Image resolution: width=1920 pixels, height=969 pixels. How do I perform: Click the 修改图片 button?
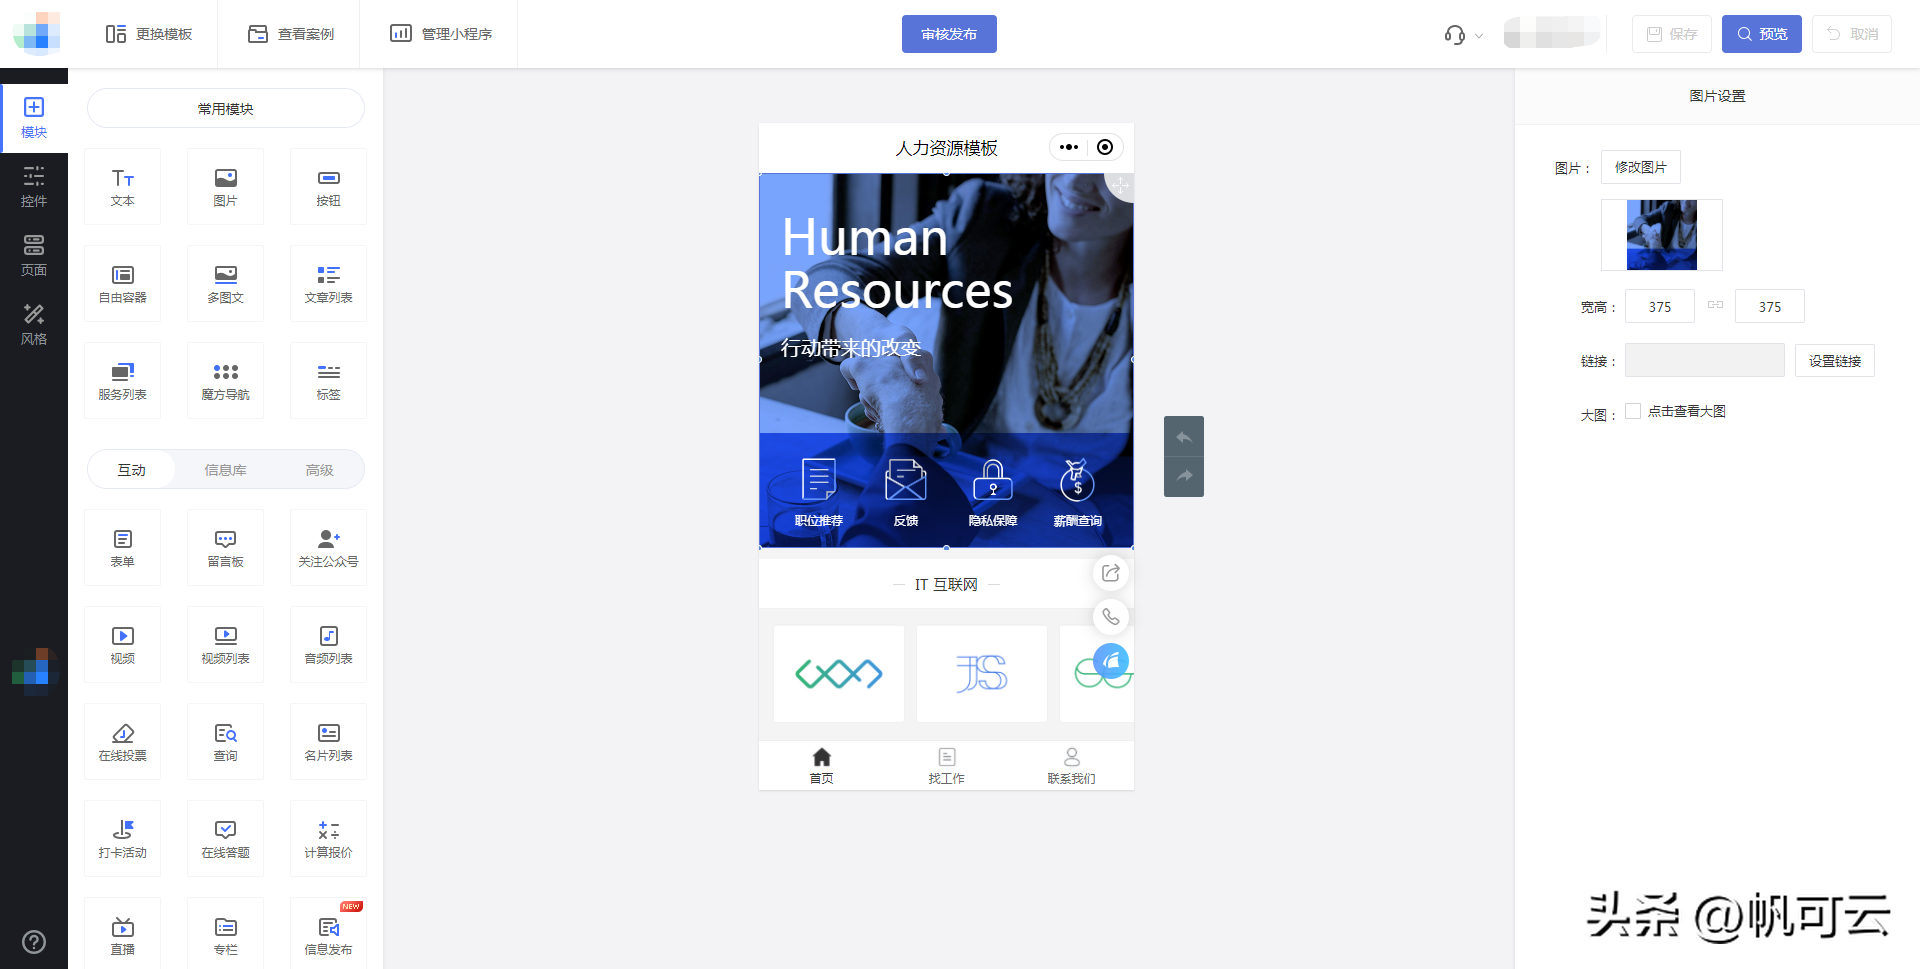point(1641,167)
